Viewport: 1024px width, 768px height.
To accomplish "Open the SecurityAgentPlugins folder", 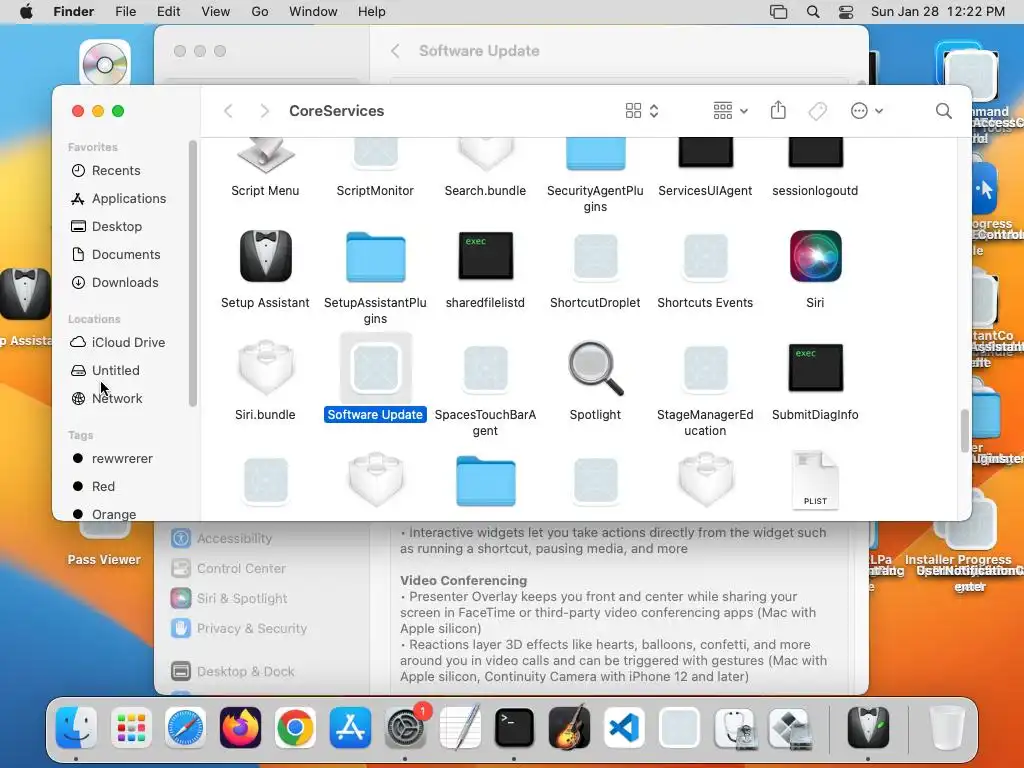I will pos(595,155).
